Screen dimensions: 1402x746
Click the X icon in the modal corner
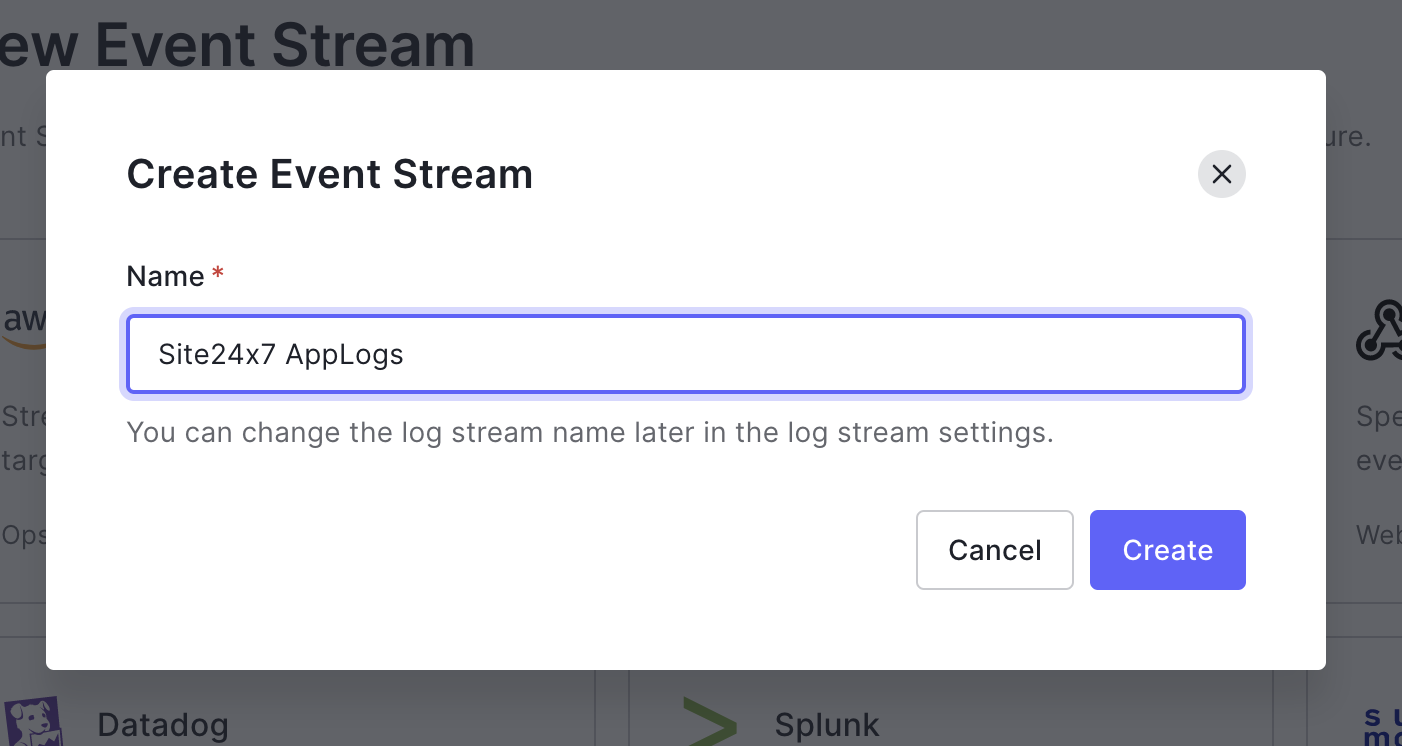click(1221, 174)
